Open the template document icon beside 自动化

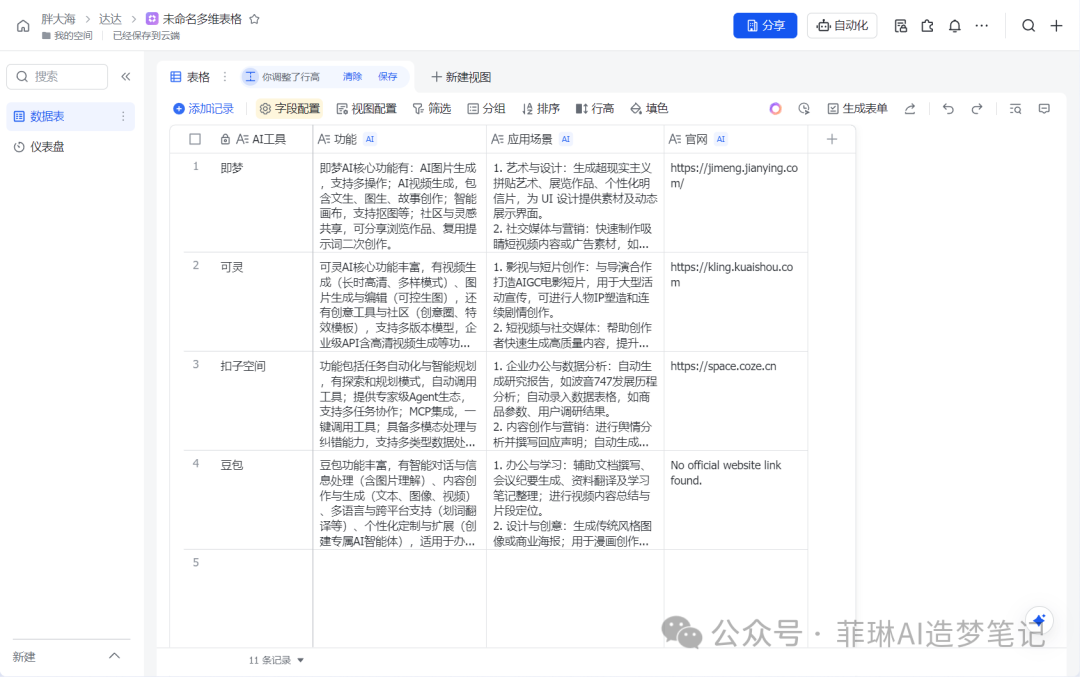(x=900, y=26)
